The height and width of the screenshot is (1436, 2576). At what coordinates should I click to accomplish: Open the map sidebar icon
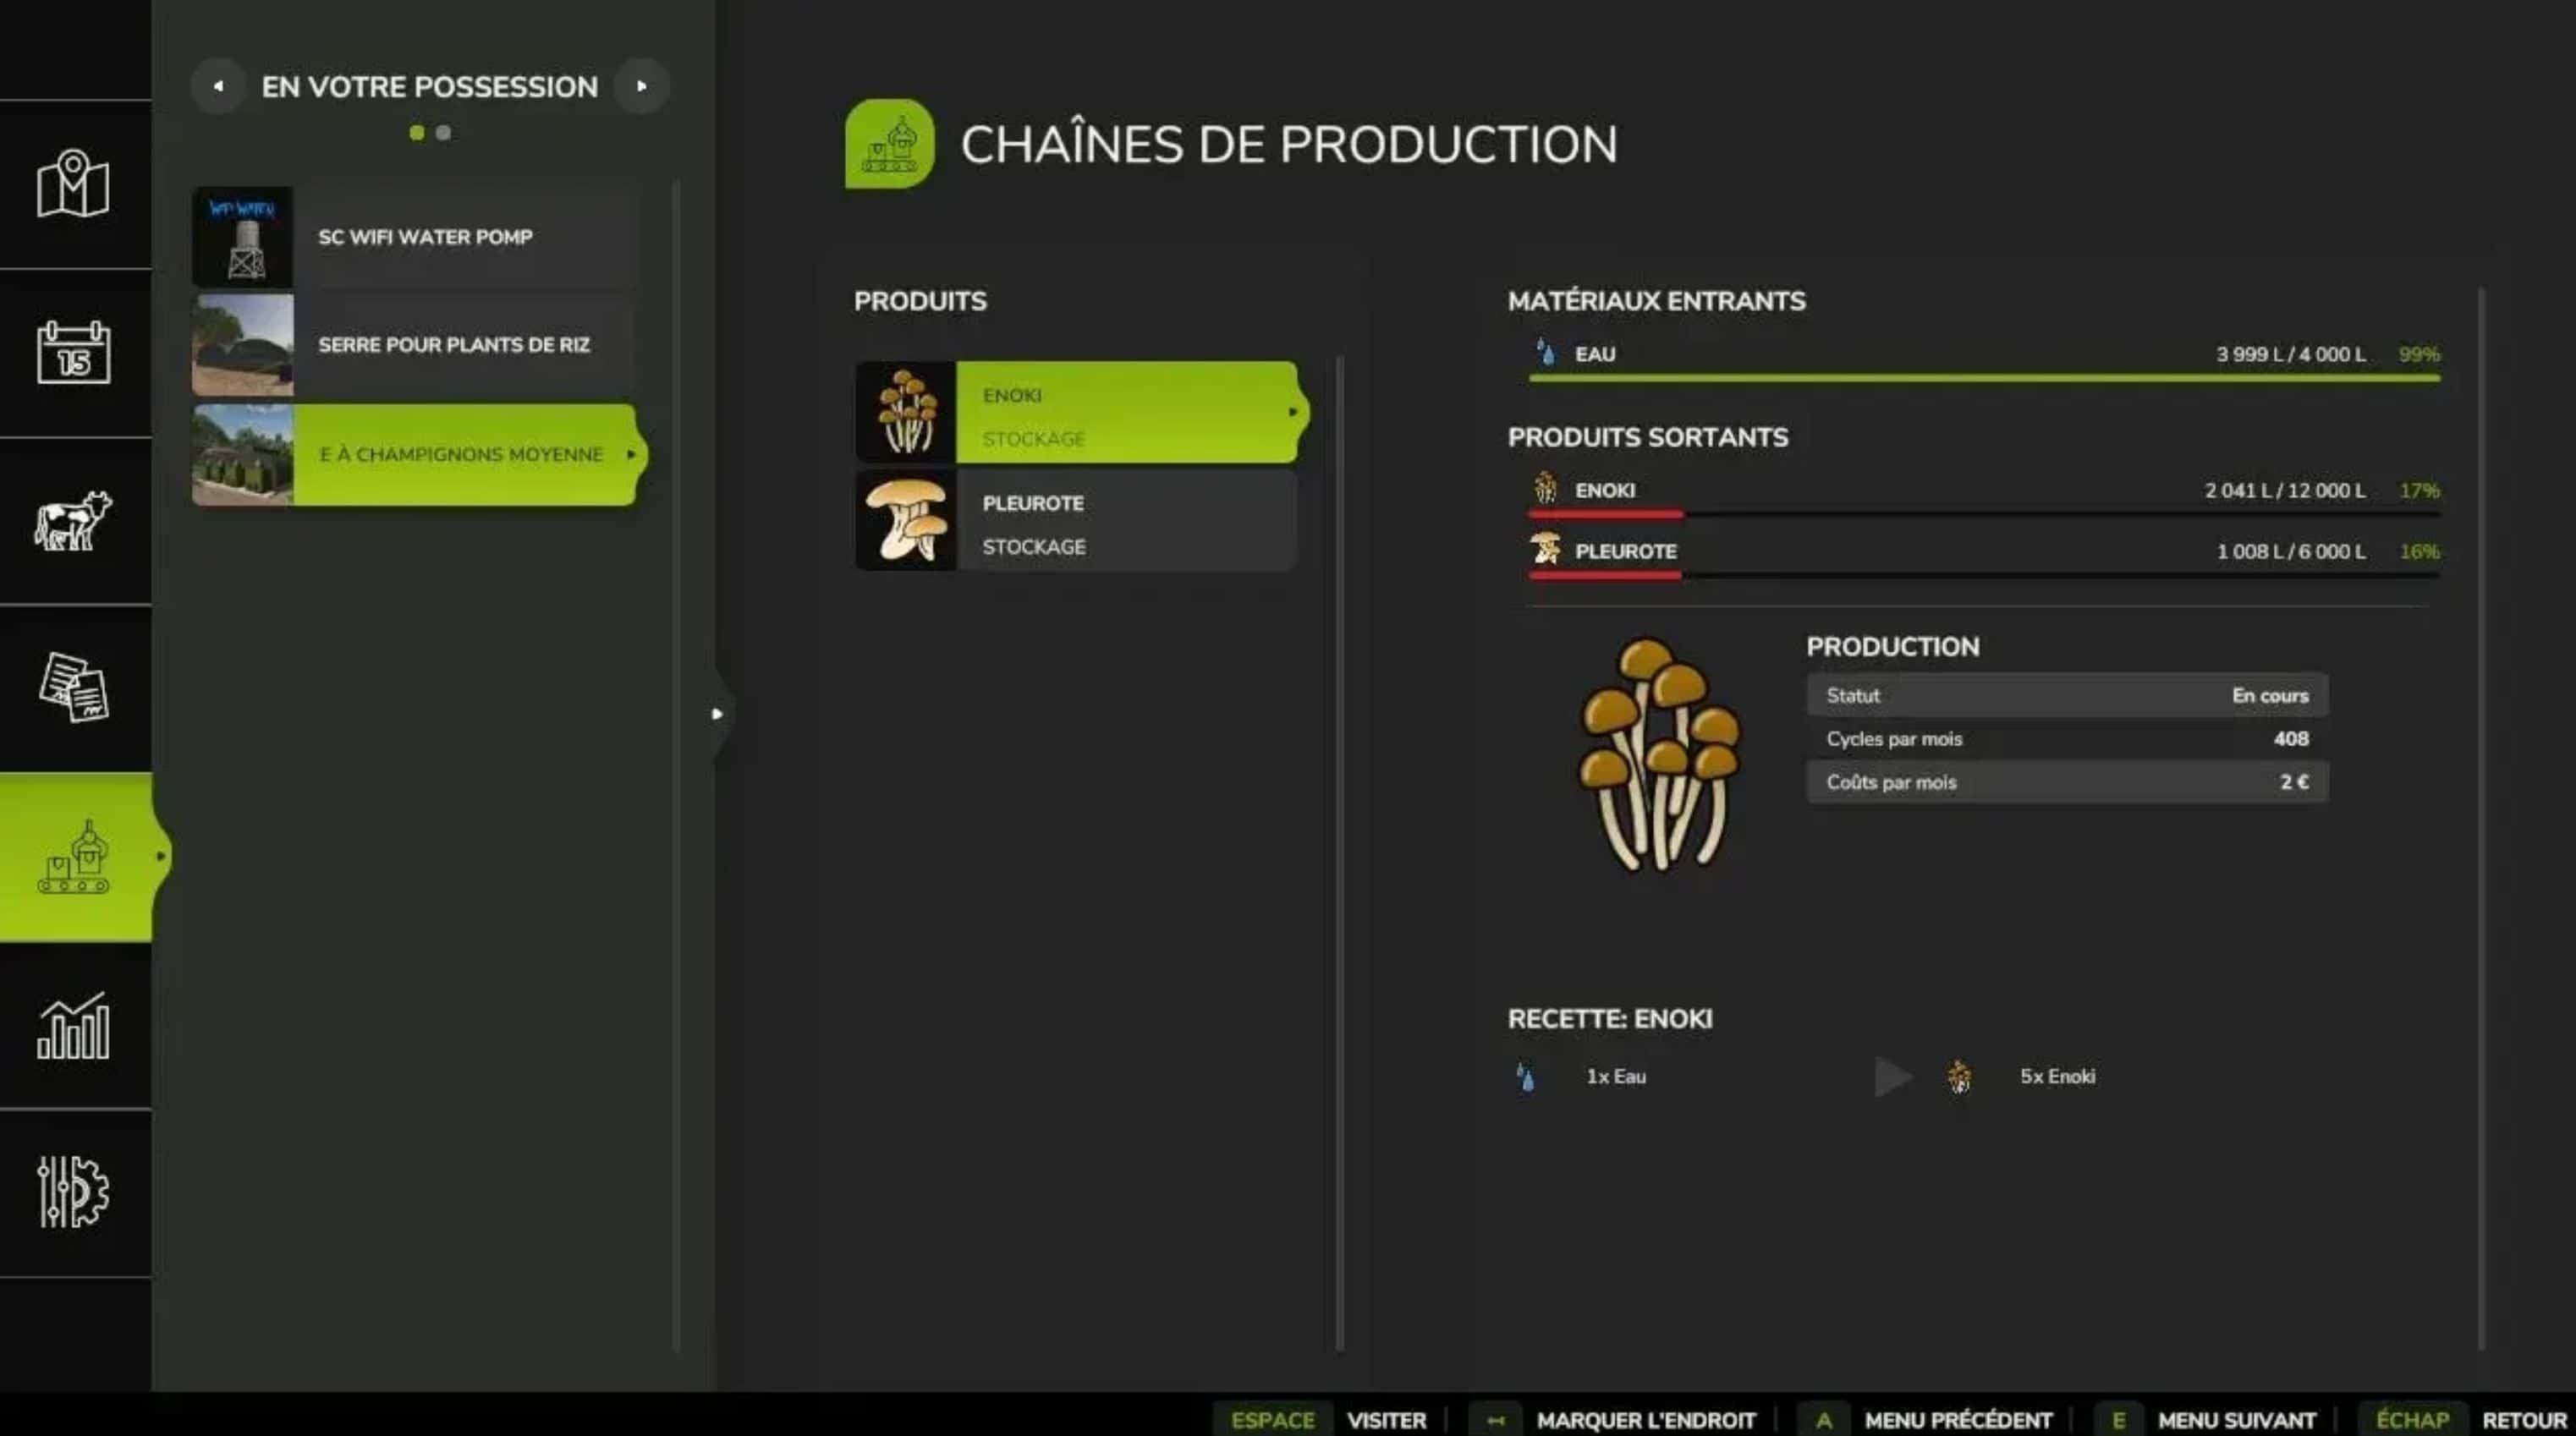pos(73,184)
